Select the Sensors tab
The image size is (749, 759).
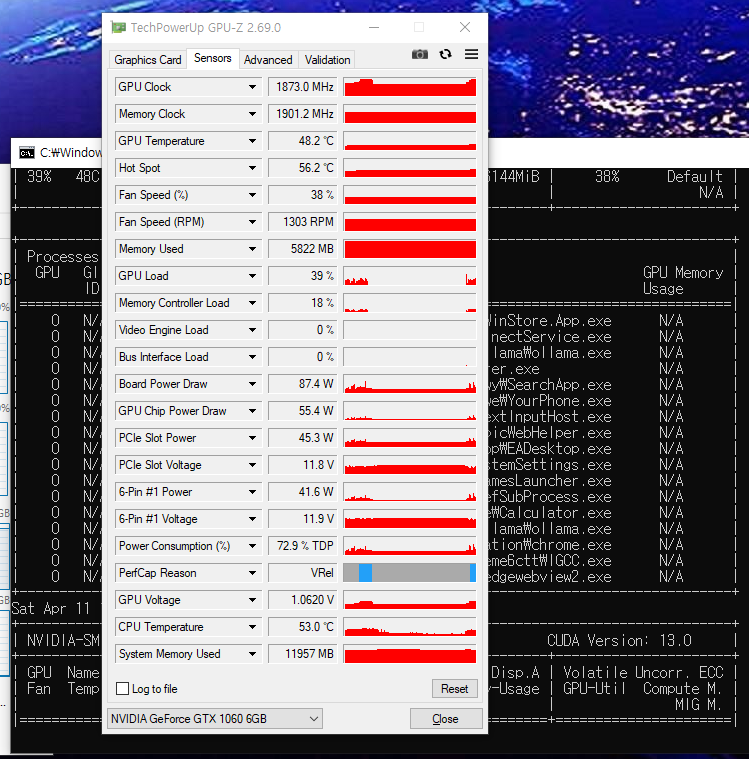tap(213, 58)
